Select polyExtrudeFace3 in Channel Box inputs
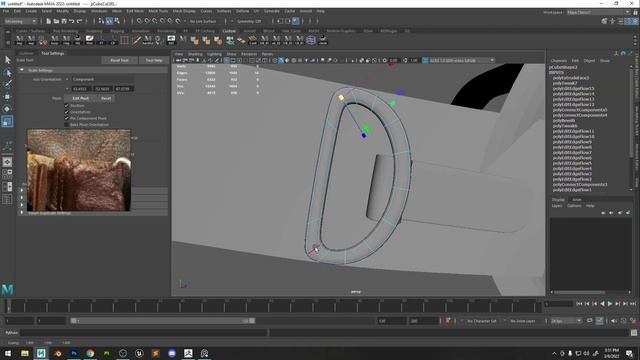Viewport: 640px width, 360px height. (x=571, y=78)
